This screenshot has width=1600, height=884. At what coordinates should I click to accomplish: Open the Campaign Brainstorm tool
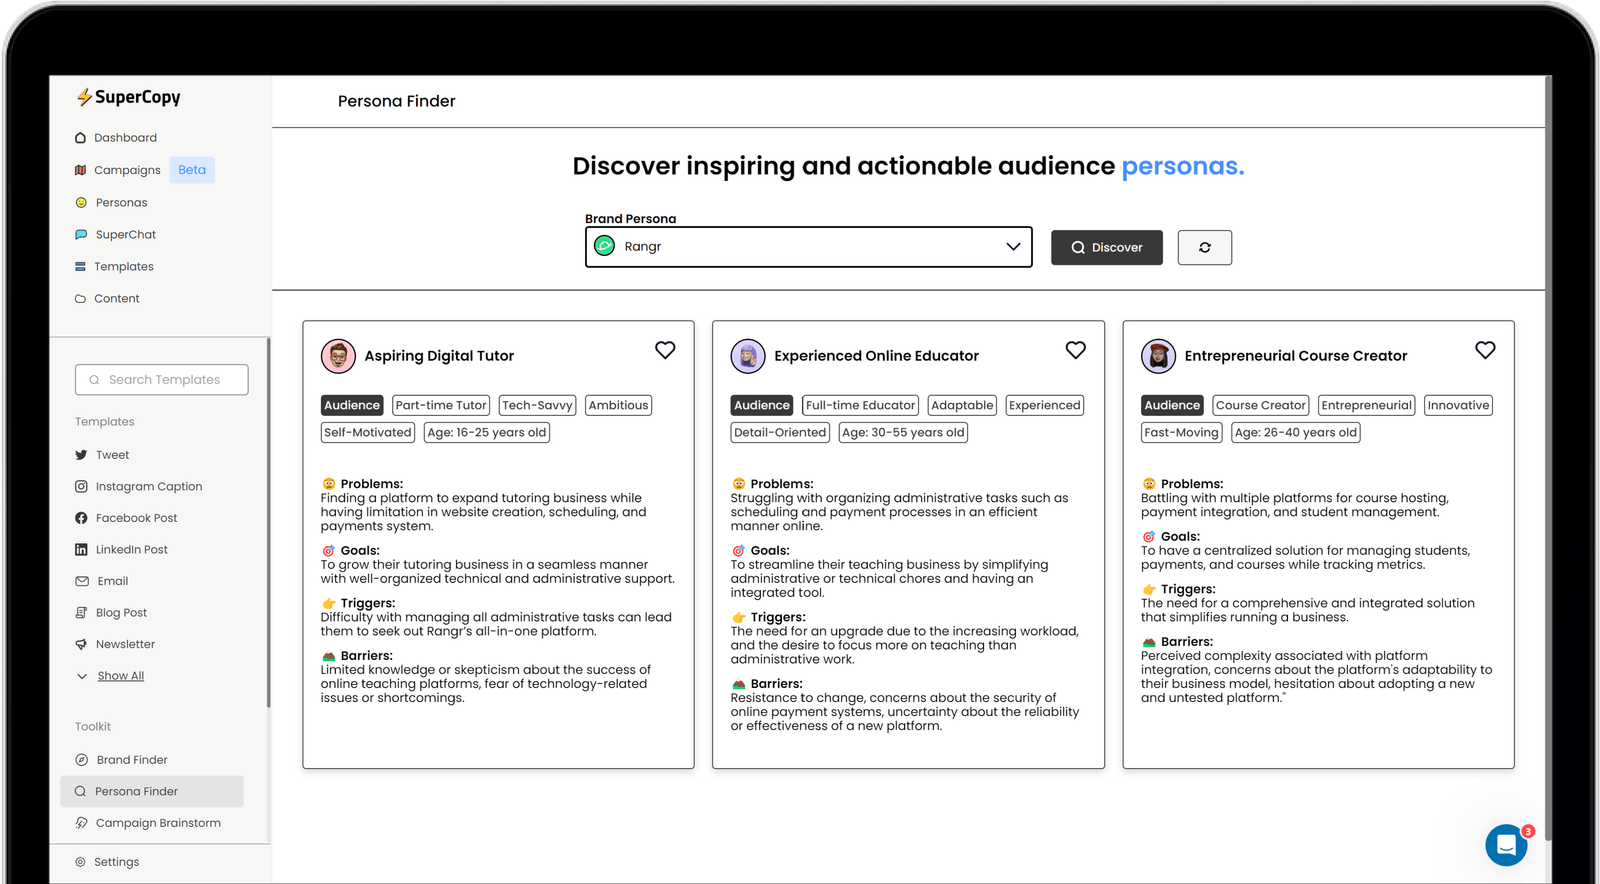(157, 823)
